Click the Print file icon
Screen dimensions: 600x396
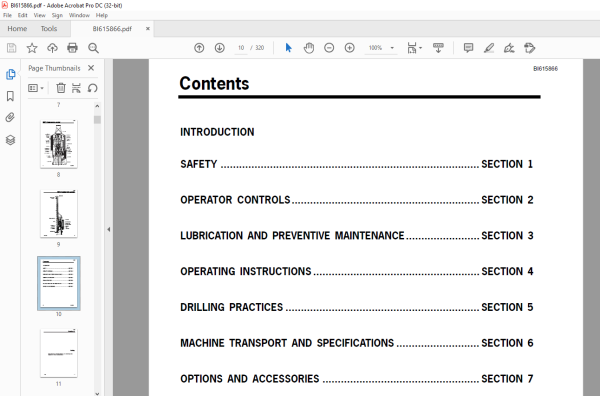[x=72, y=48]
